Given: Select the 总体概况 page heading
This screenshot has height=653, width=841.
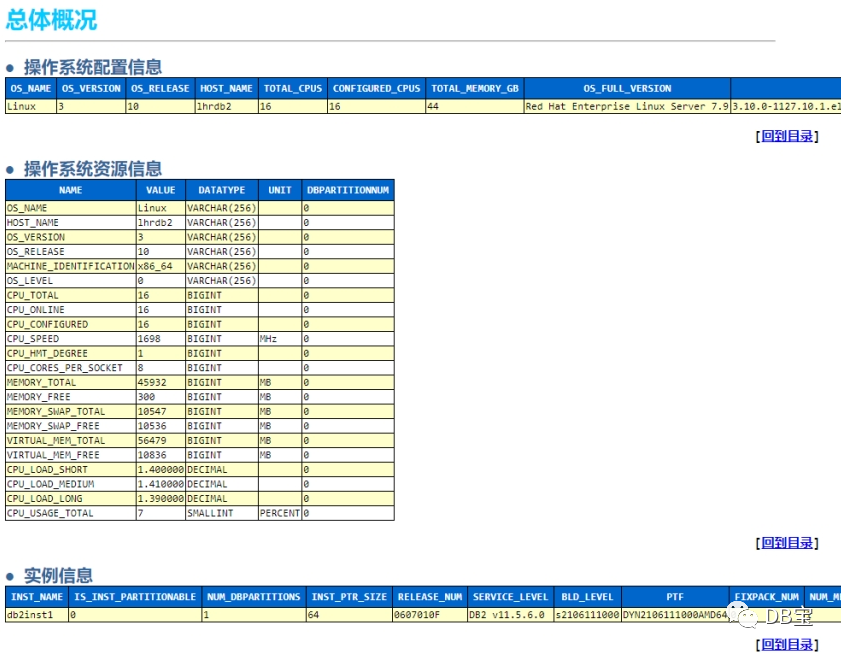Looking at the screenshot, I should 51,20.
